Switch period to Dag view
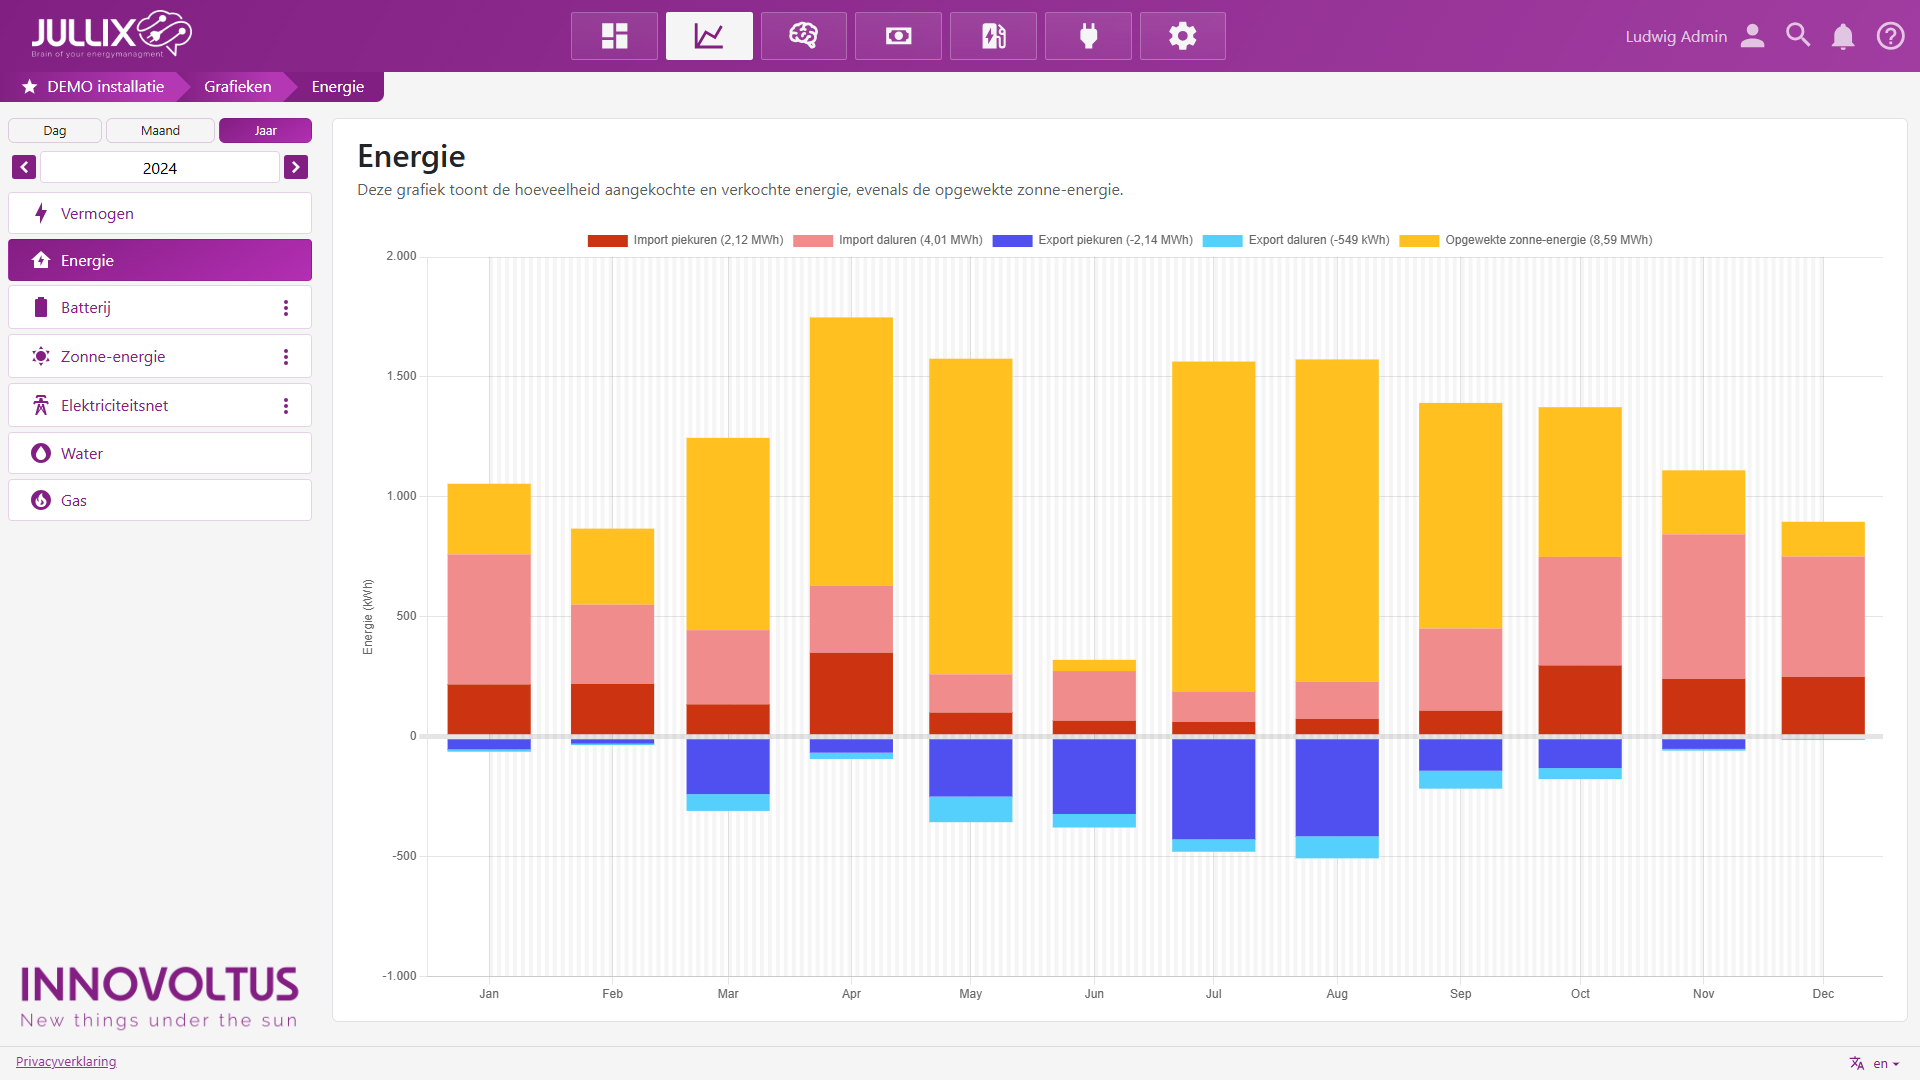This screenshot has width=1920, height=1080. coord(55,131)
